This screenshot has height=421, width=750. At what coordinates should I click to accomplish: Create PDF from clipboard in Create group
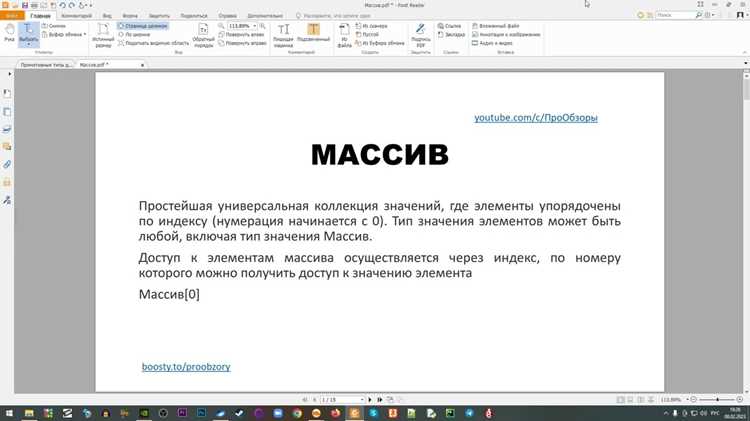[380, 43]
